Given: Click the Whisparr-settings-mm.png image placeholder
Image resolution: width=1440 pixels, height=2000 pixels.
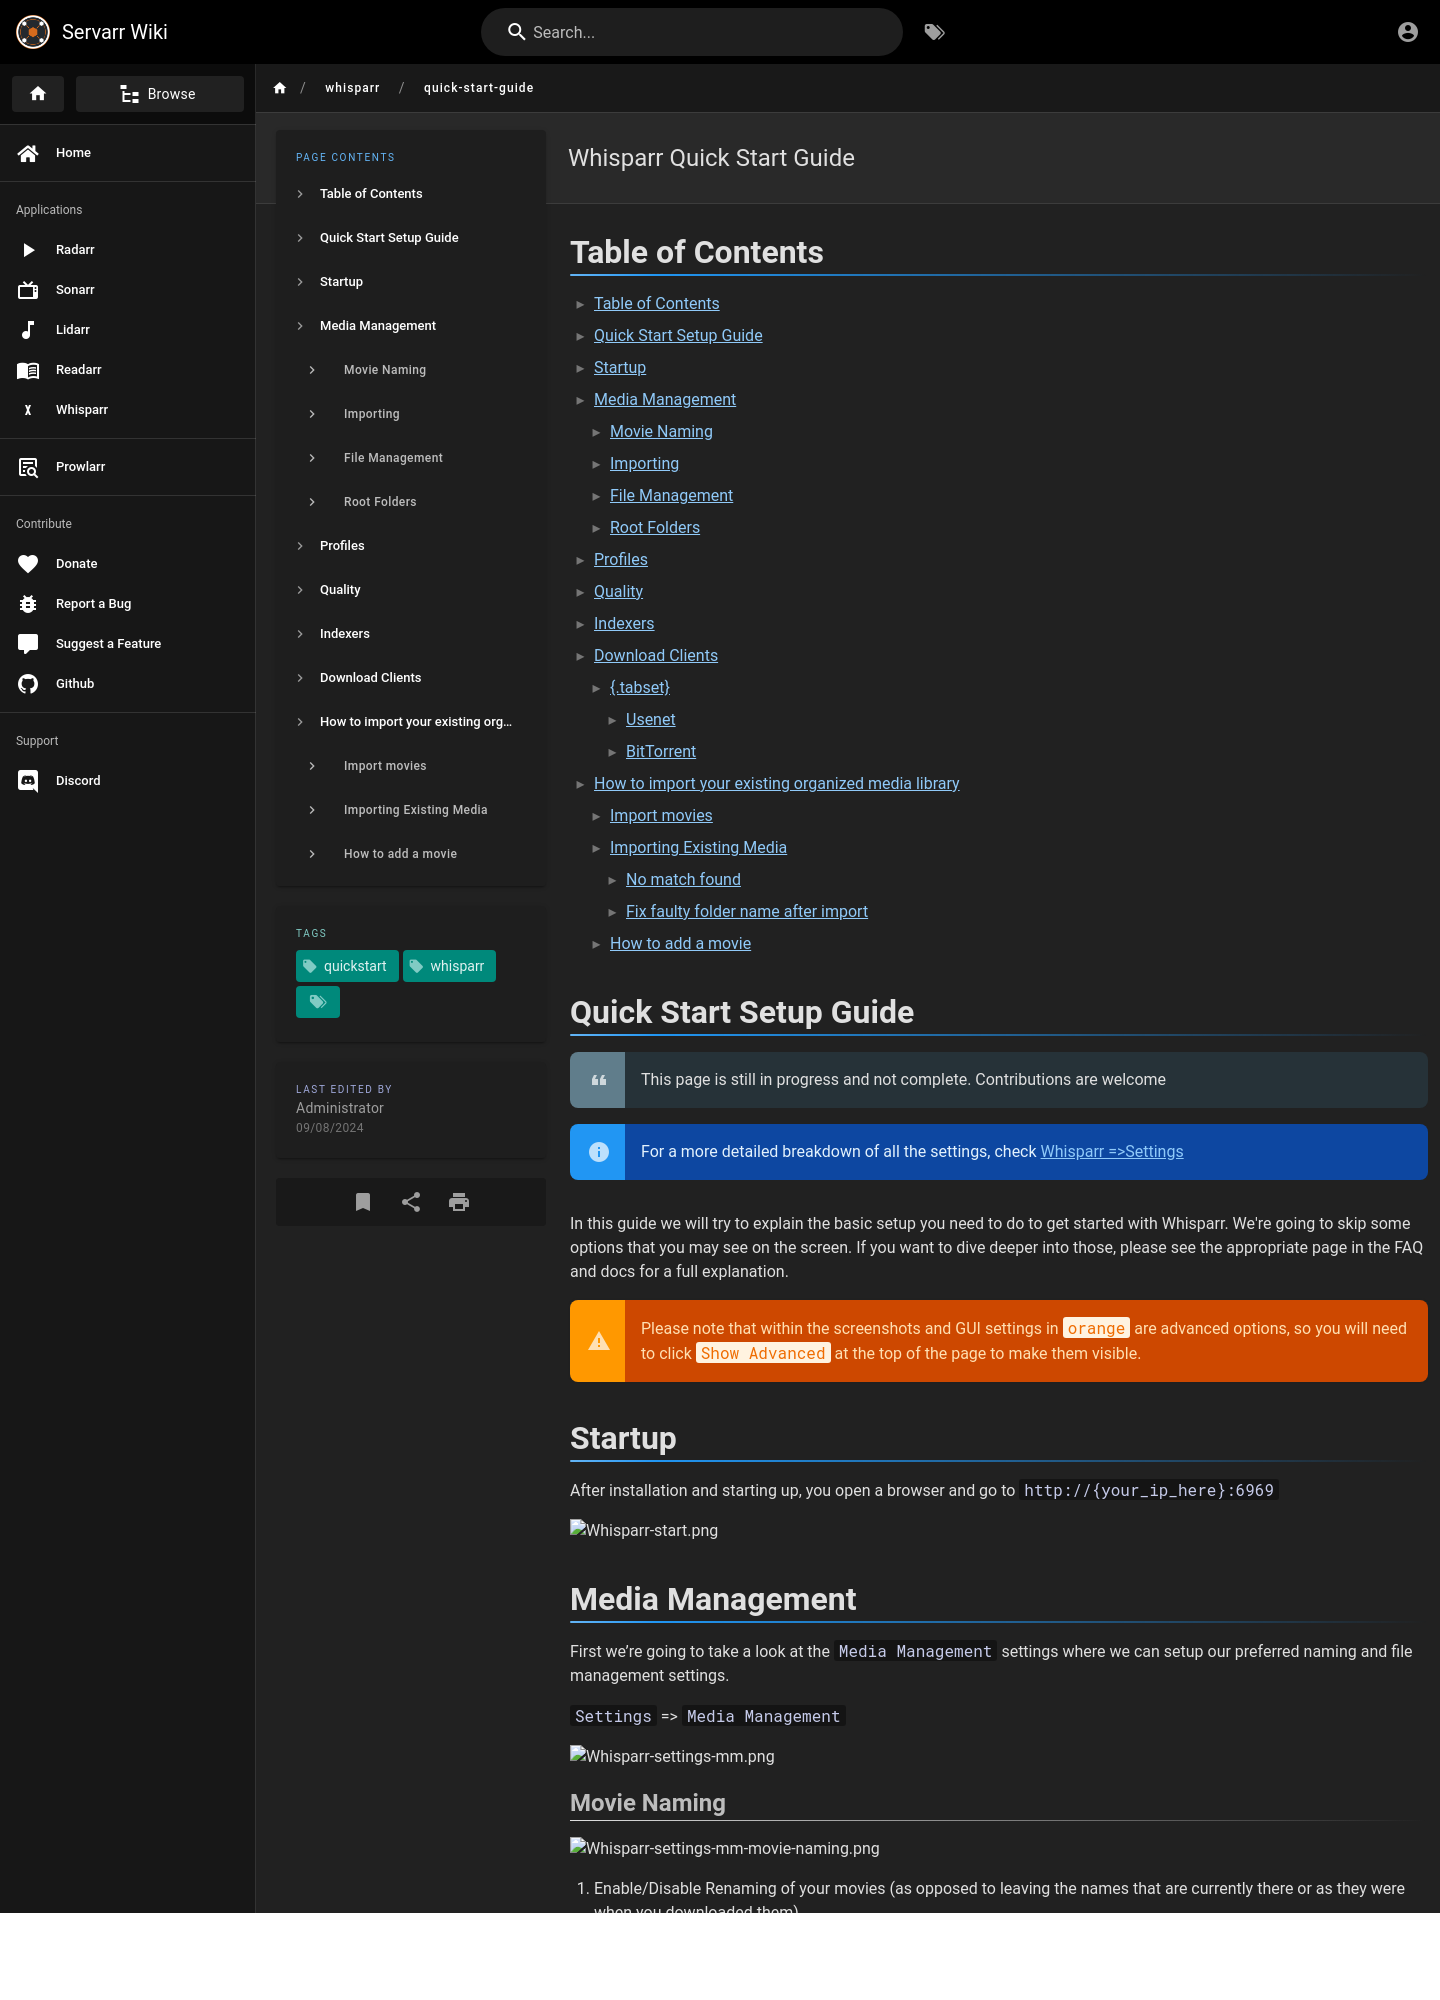Looking at the screenshot, I should (672, 1756).
